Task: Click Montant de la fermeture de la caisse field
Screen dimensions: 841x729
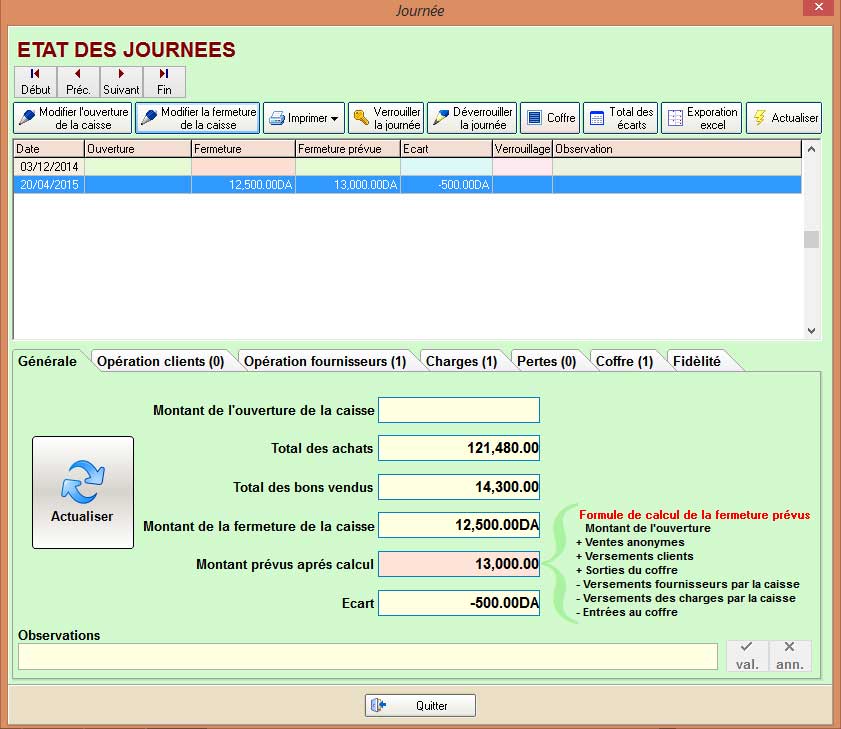Action: [459, 525]
